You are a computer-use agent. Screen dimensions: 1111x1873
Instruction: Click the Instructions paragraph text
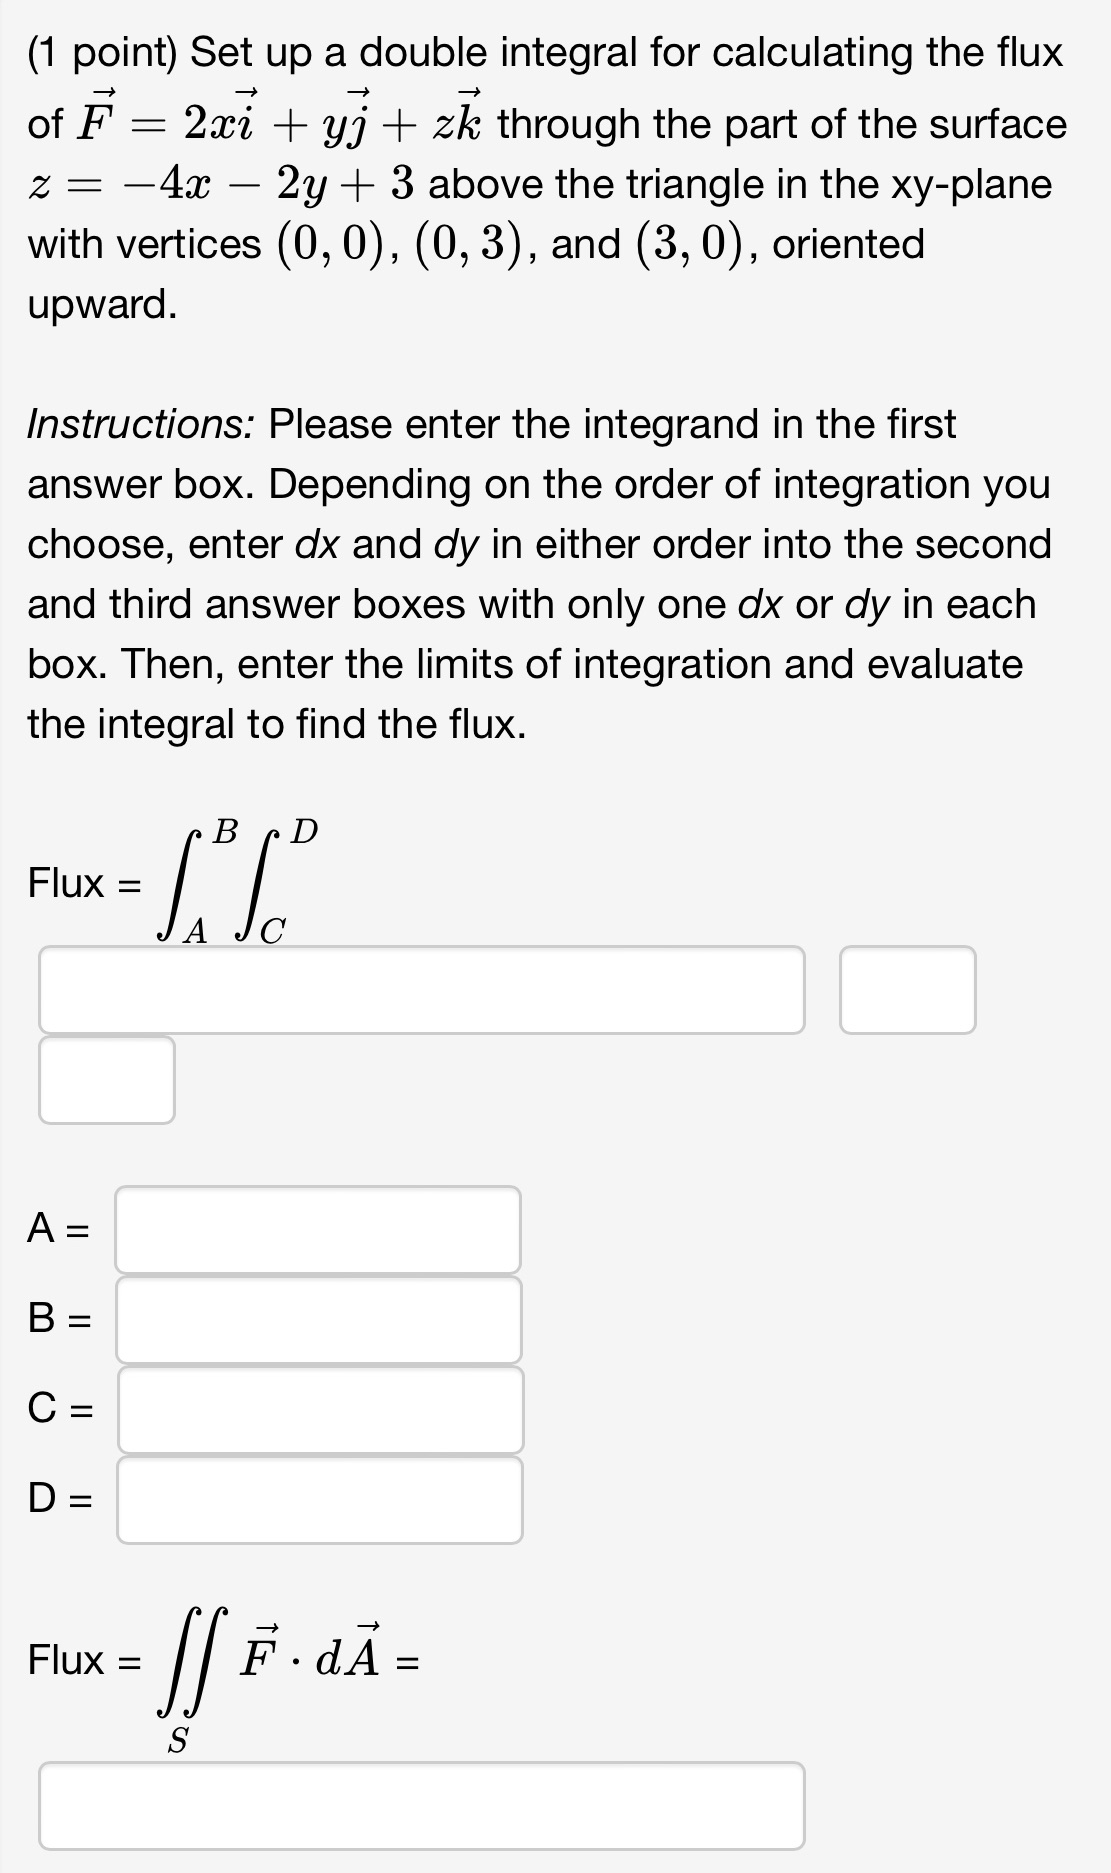(x=545, y=570)
